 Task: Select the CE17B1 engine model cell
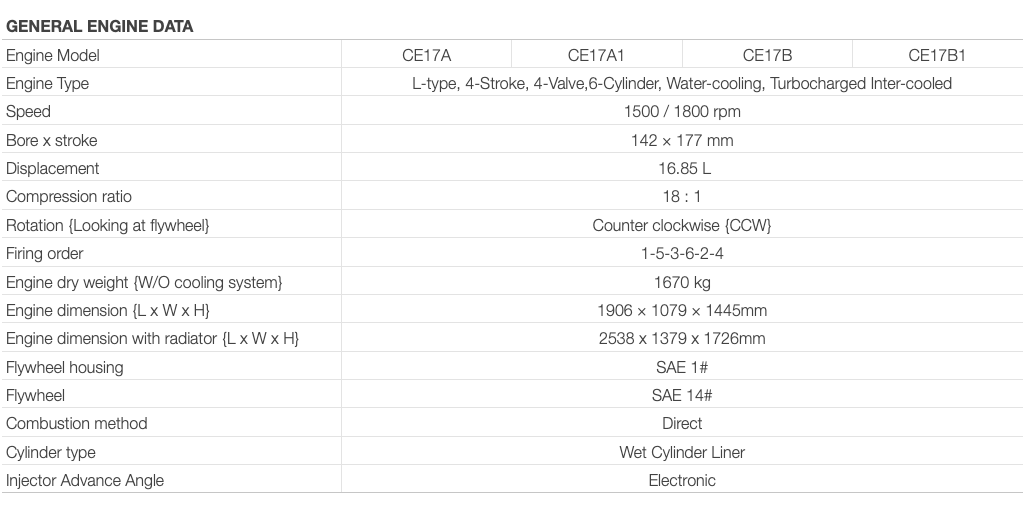[937, 56]
